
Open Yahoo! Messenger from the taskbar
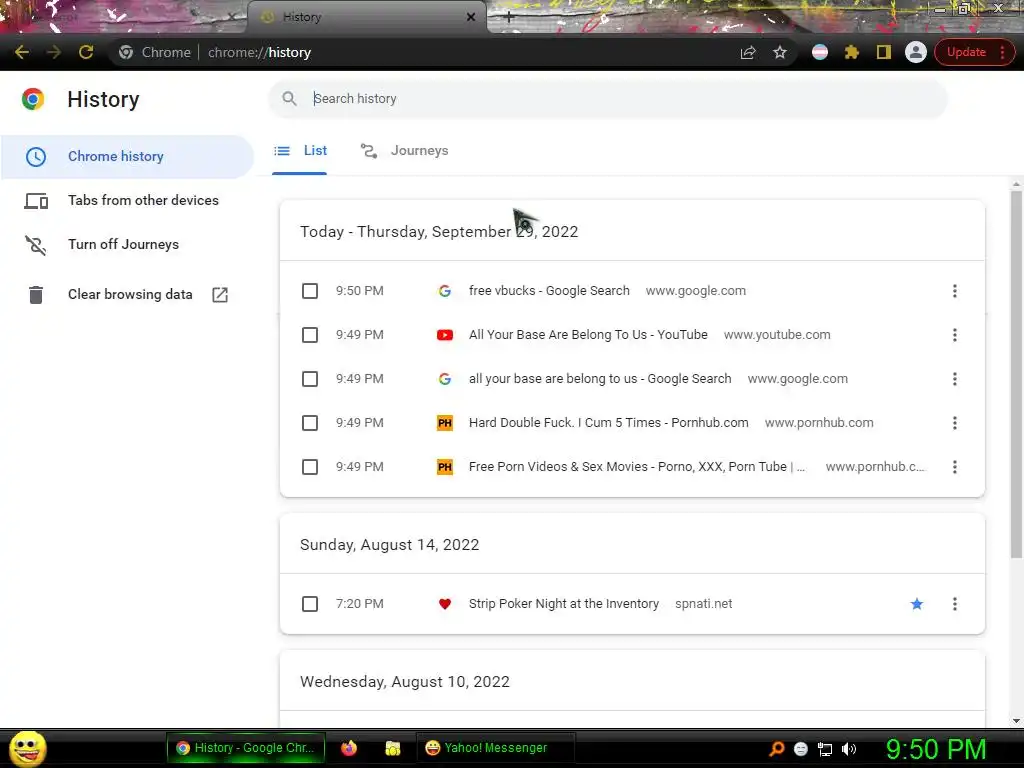pos(496,748)
